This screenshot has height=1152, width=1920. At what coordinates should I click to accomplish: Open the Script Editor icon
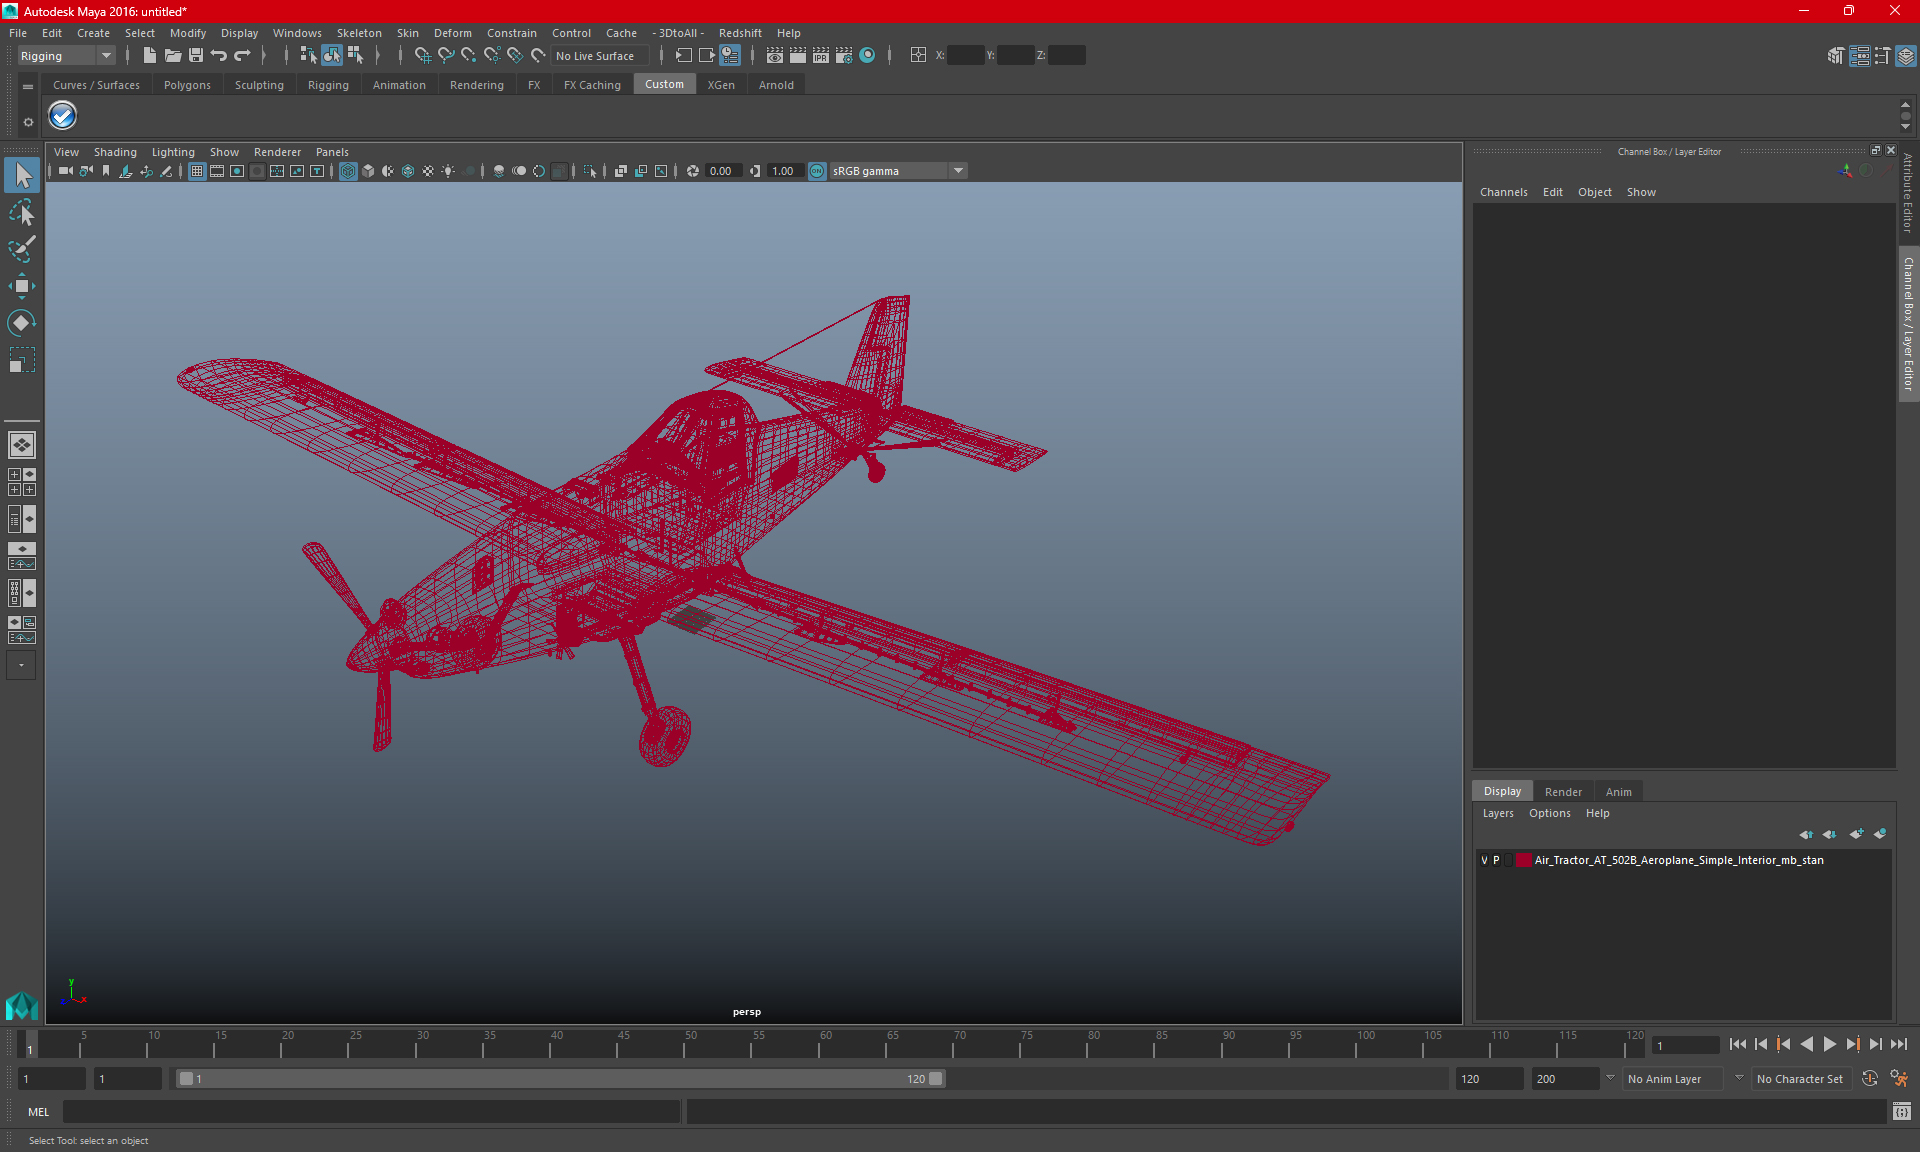[1902, 1111]
